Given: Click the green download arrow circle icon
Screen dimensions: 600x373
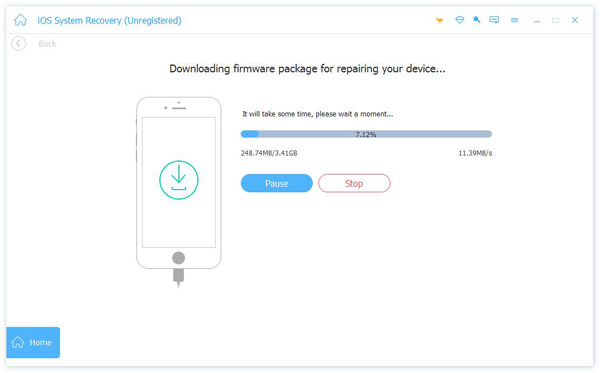Looking at the screenshot, I should tap(179, 180).
